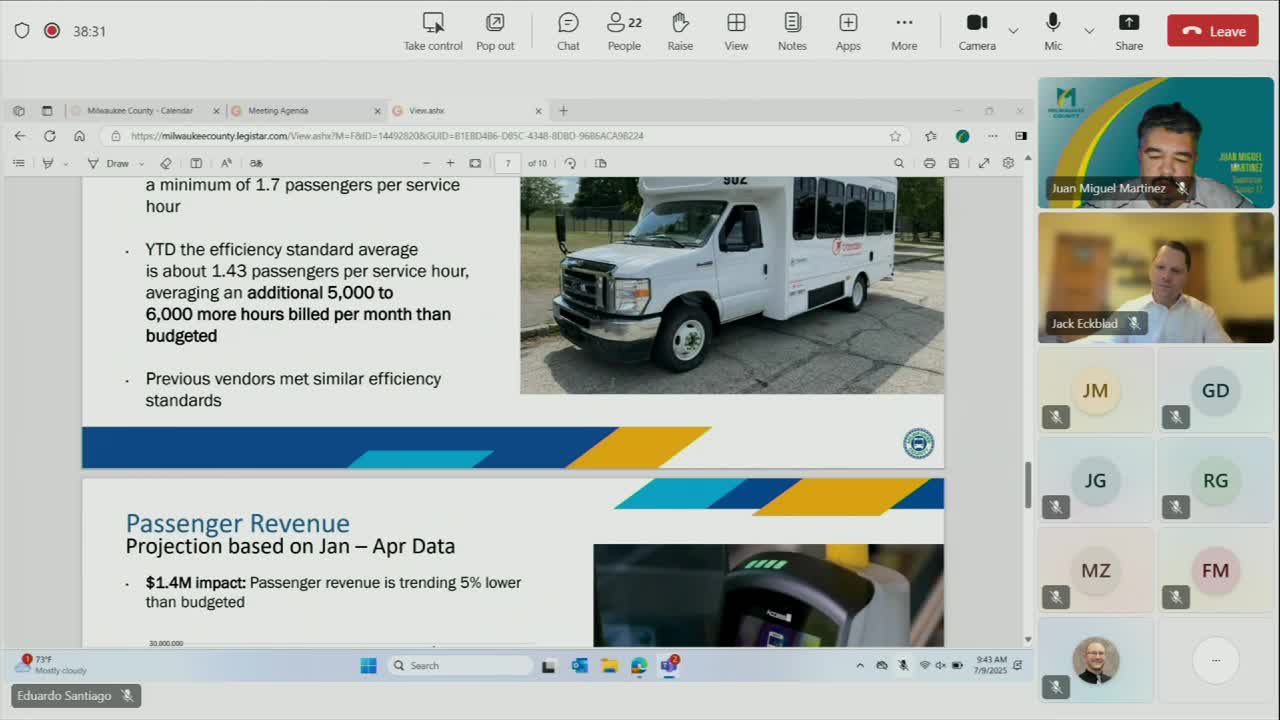This screenshot has height=720, width=1280.
Task: Close the View.ashx tab
Action: pos(538,111)
